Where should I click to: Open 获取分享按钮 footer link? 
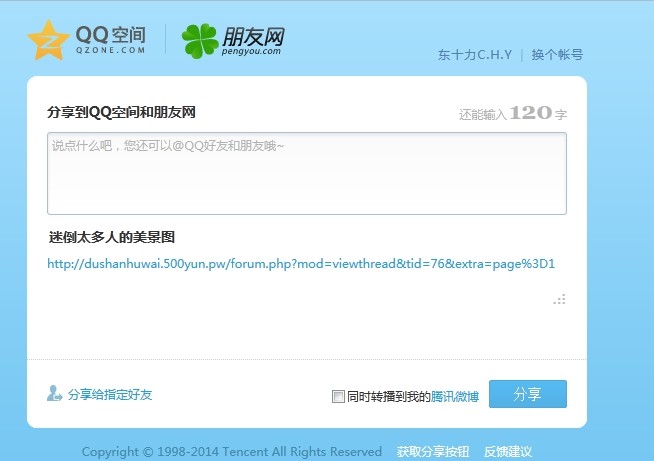coord(433,451)
